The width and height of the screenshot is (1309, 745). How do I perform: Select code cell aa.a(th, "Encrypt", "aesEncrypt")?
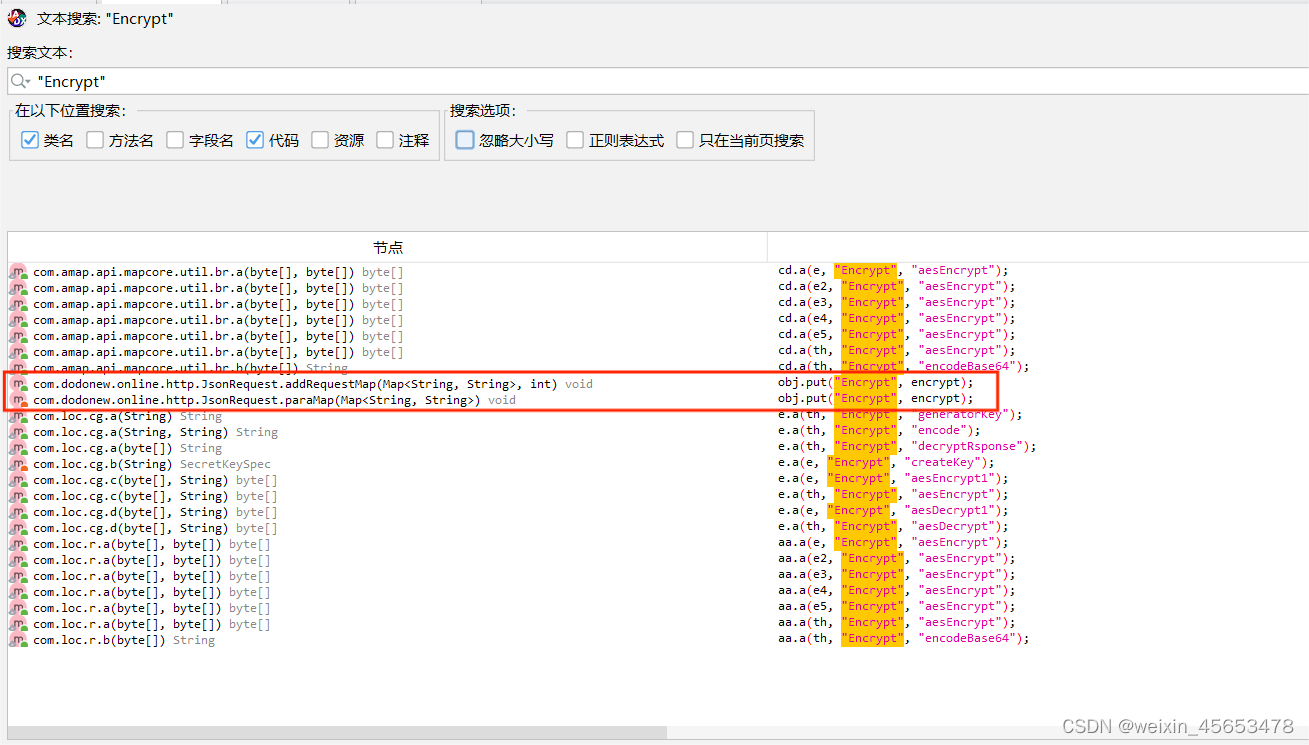[x=896, y=622]
